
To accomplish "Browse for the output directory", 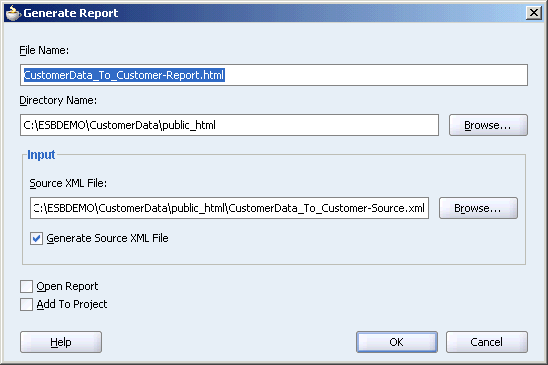I will point(488,125).
